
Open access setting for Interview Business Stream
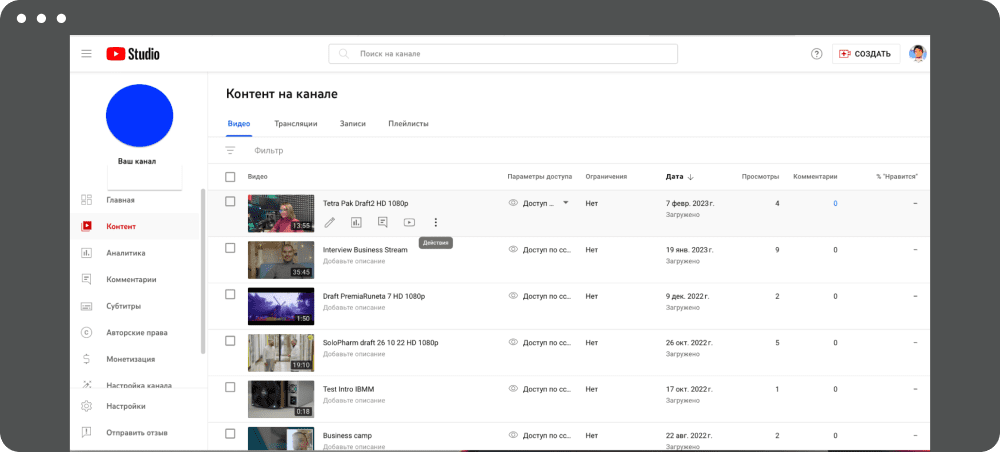click(x=547, y=250)
